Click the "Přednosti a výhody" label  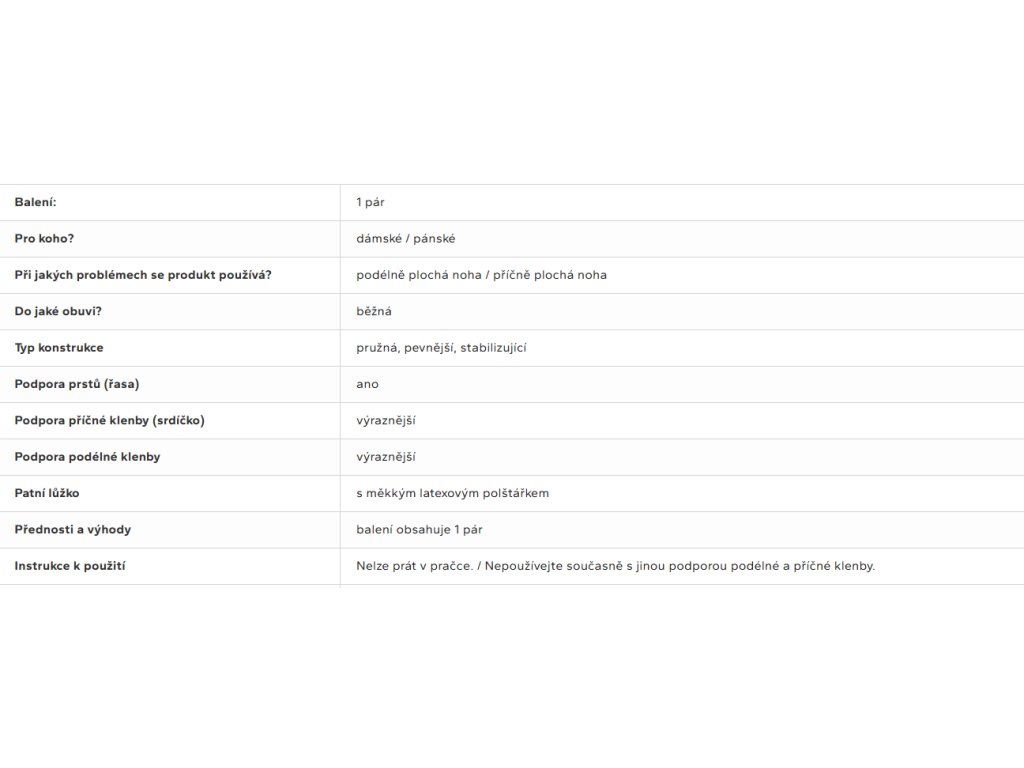pyautogui.click(x=72, y=529)
